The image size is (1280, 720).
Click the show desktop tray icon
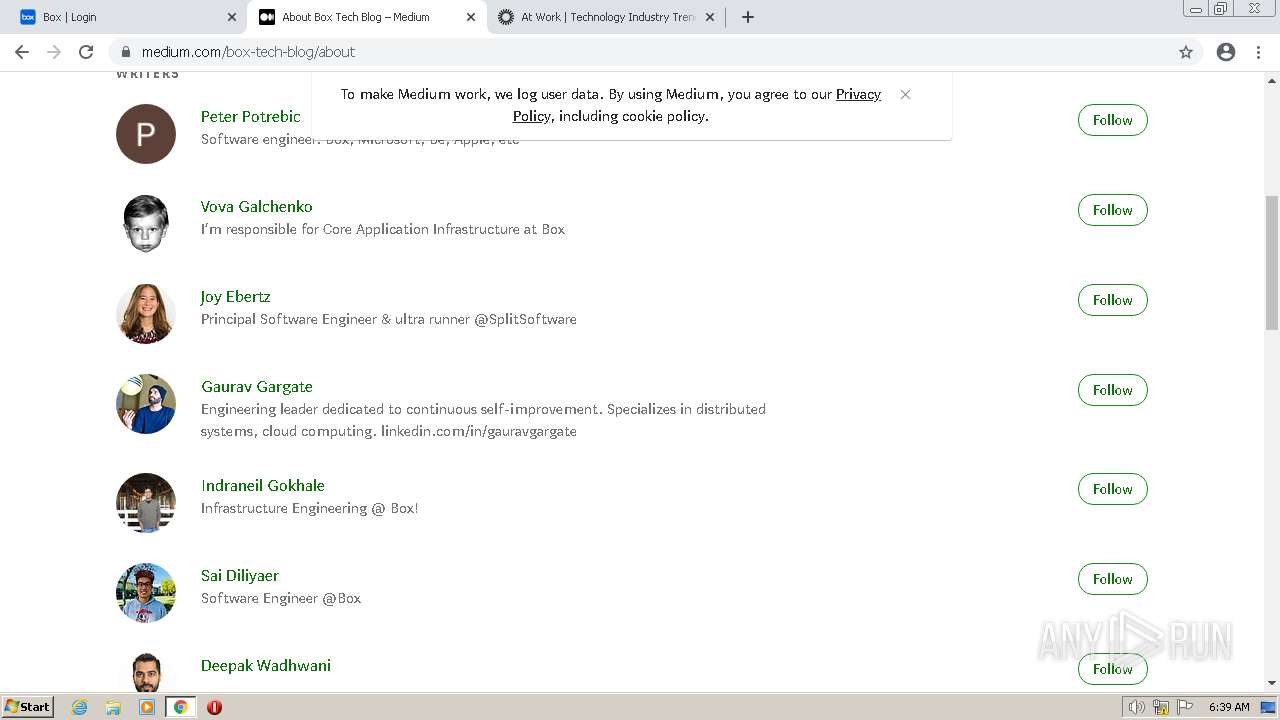[1268, 707]
